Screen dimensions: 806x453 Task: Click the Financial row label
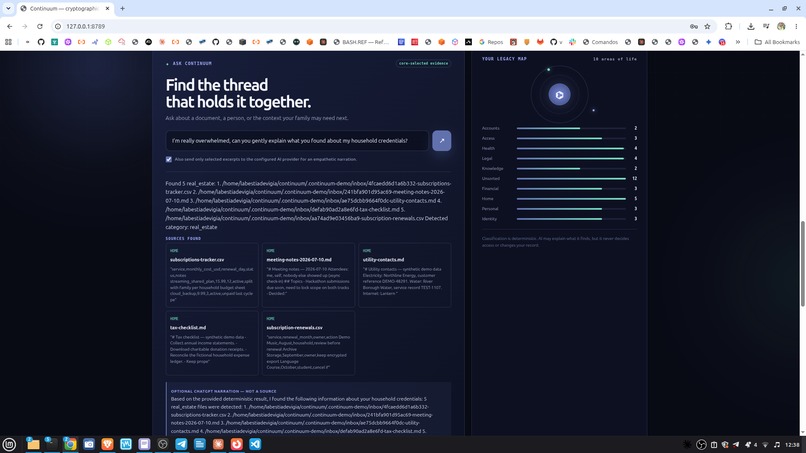[490, 188]
